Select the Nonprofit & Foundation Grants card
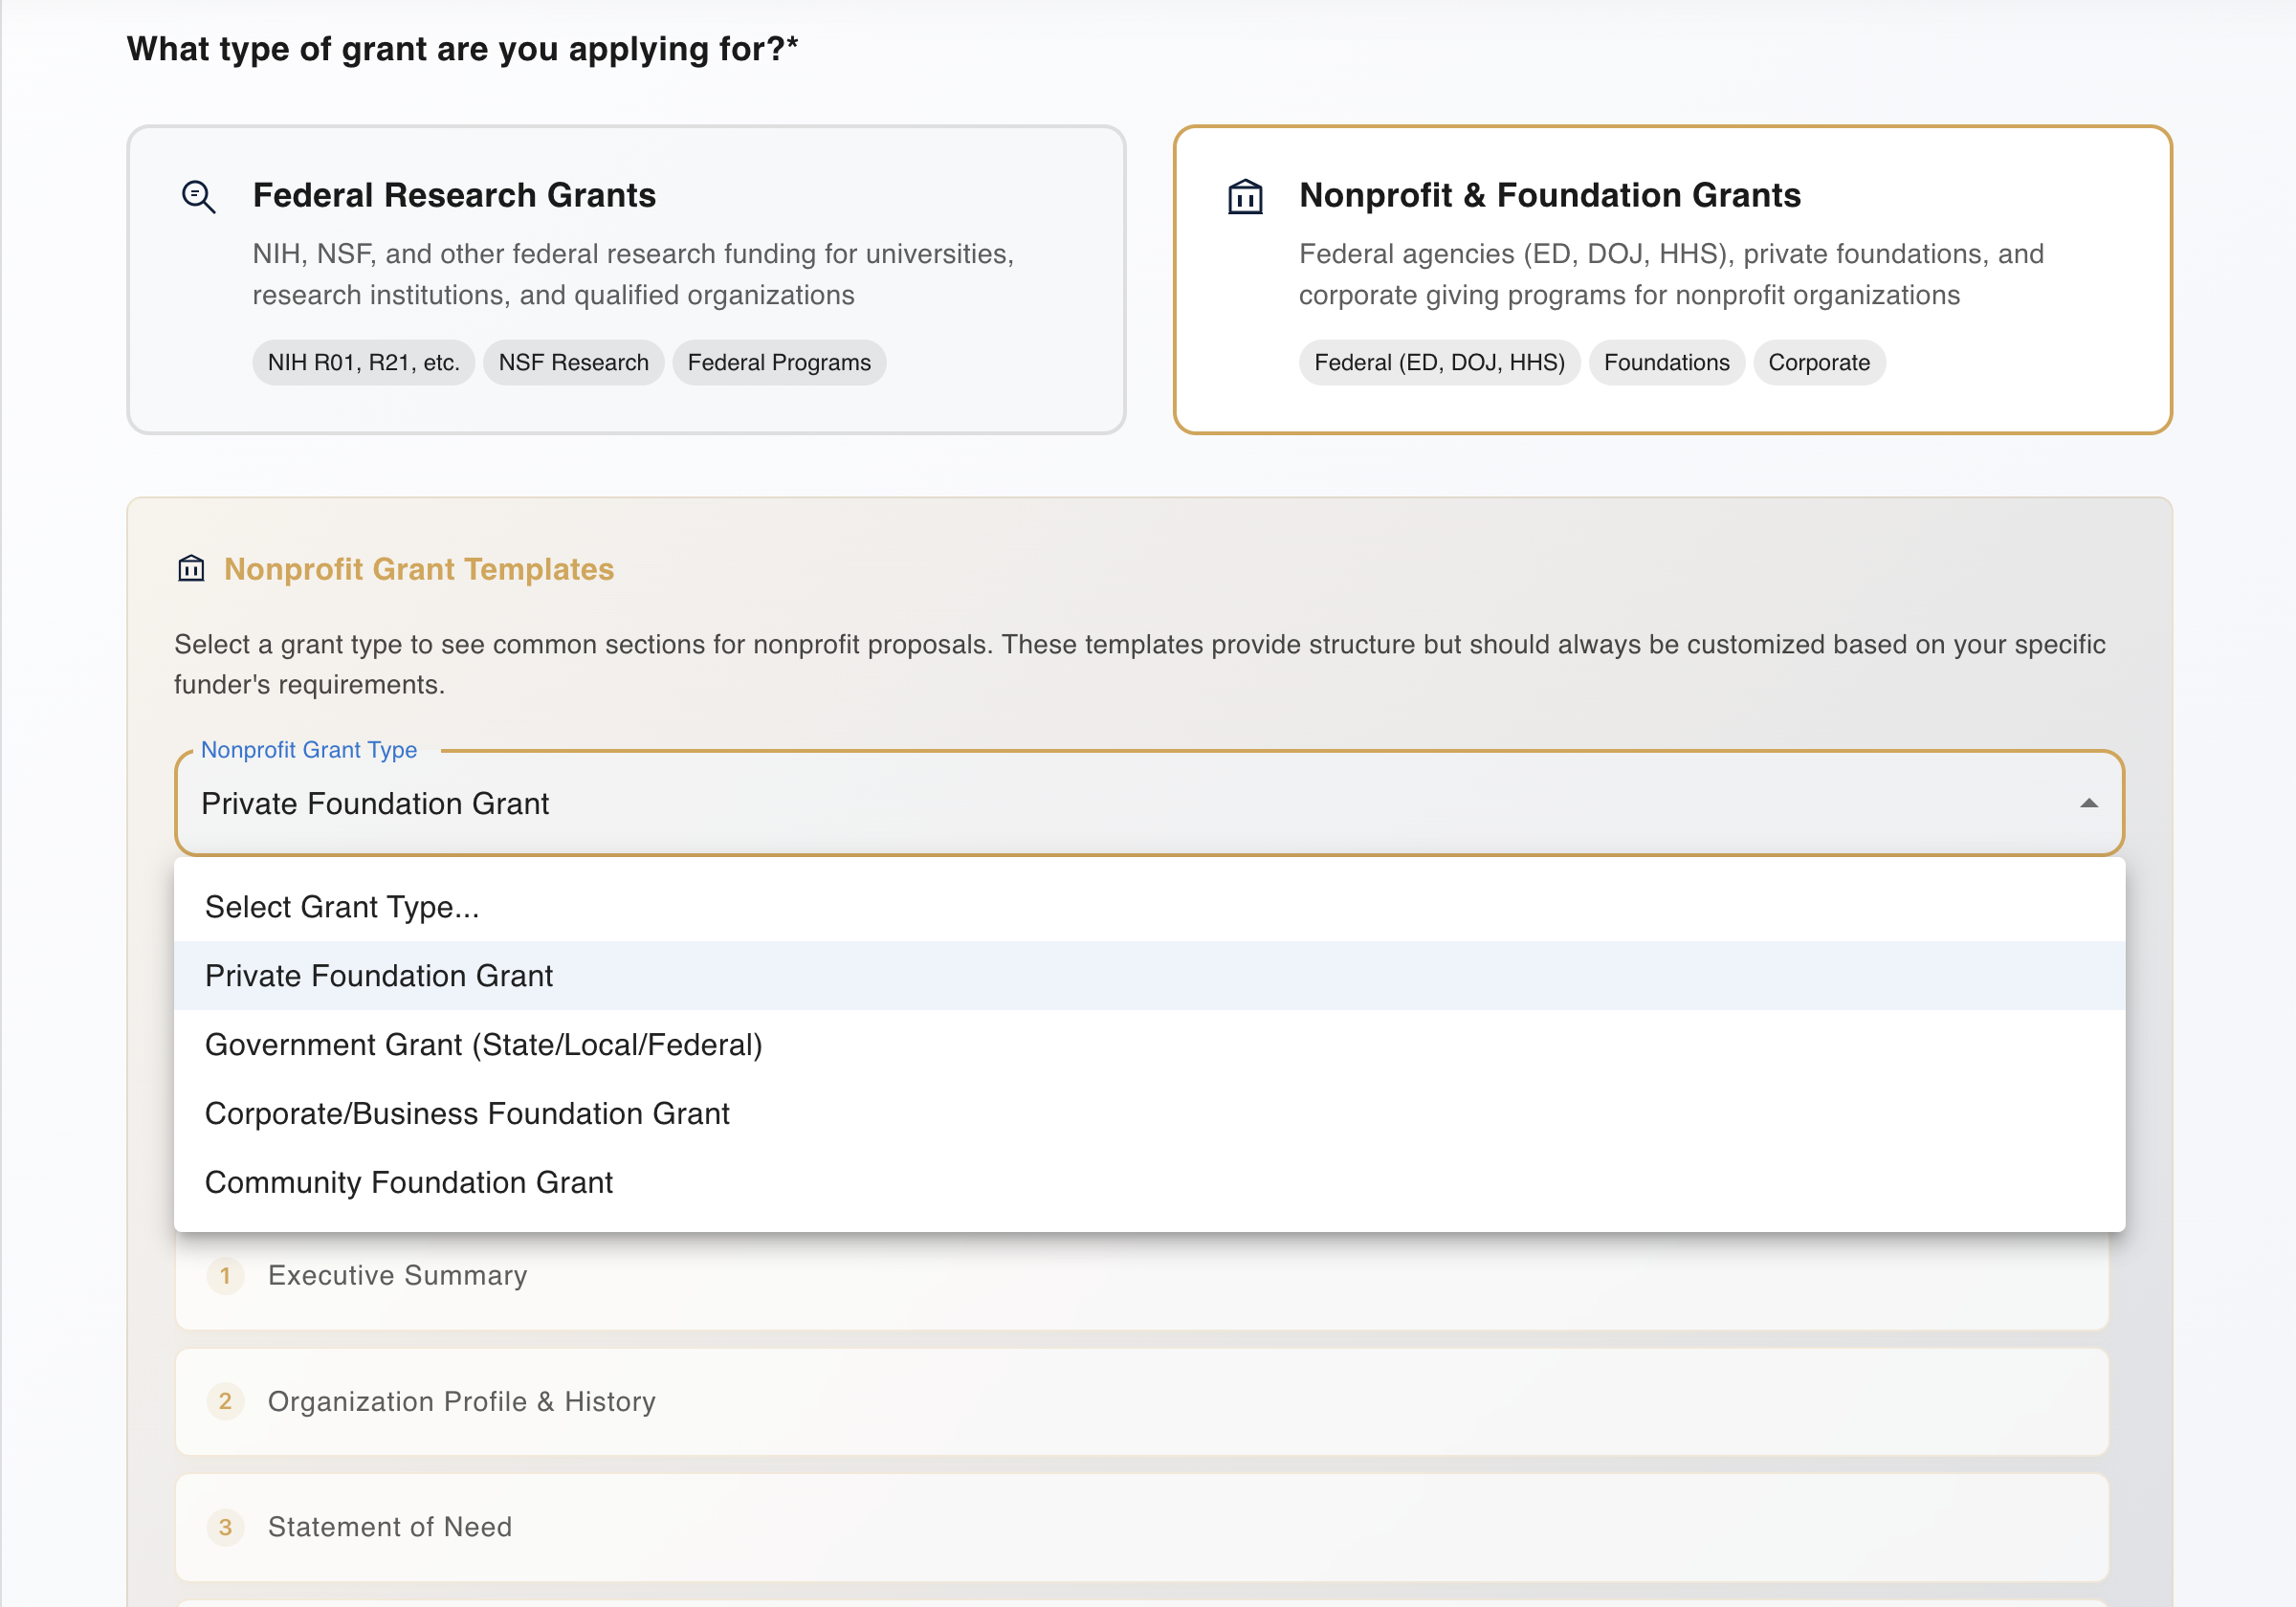Screen dimensions: 2296x1607 coord(1672,280)
